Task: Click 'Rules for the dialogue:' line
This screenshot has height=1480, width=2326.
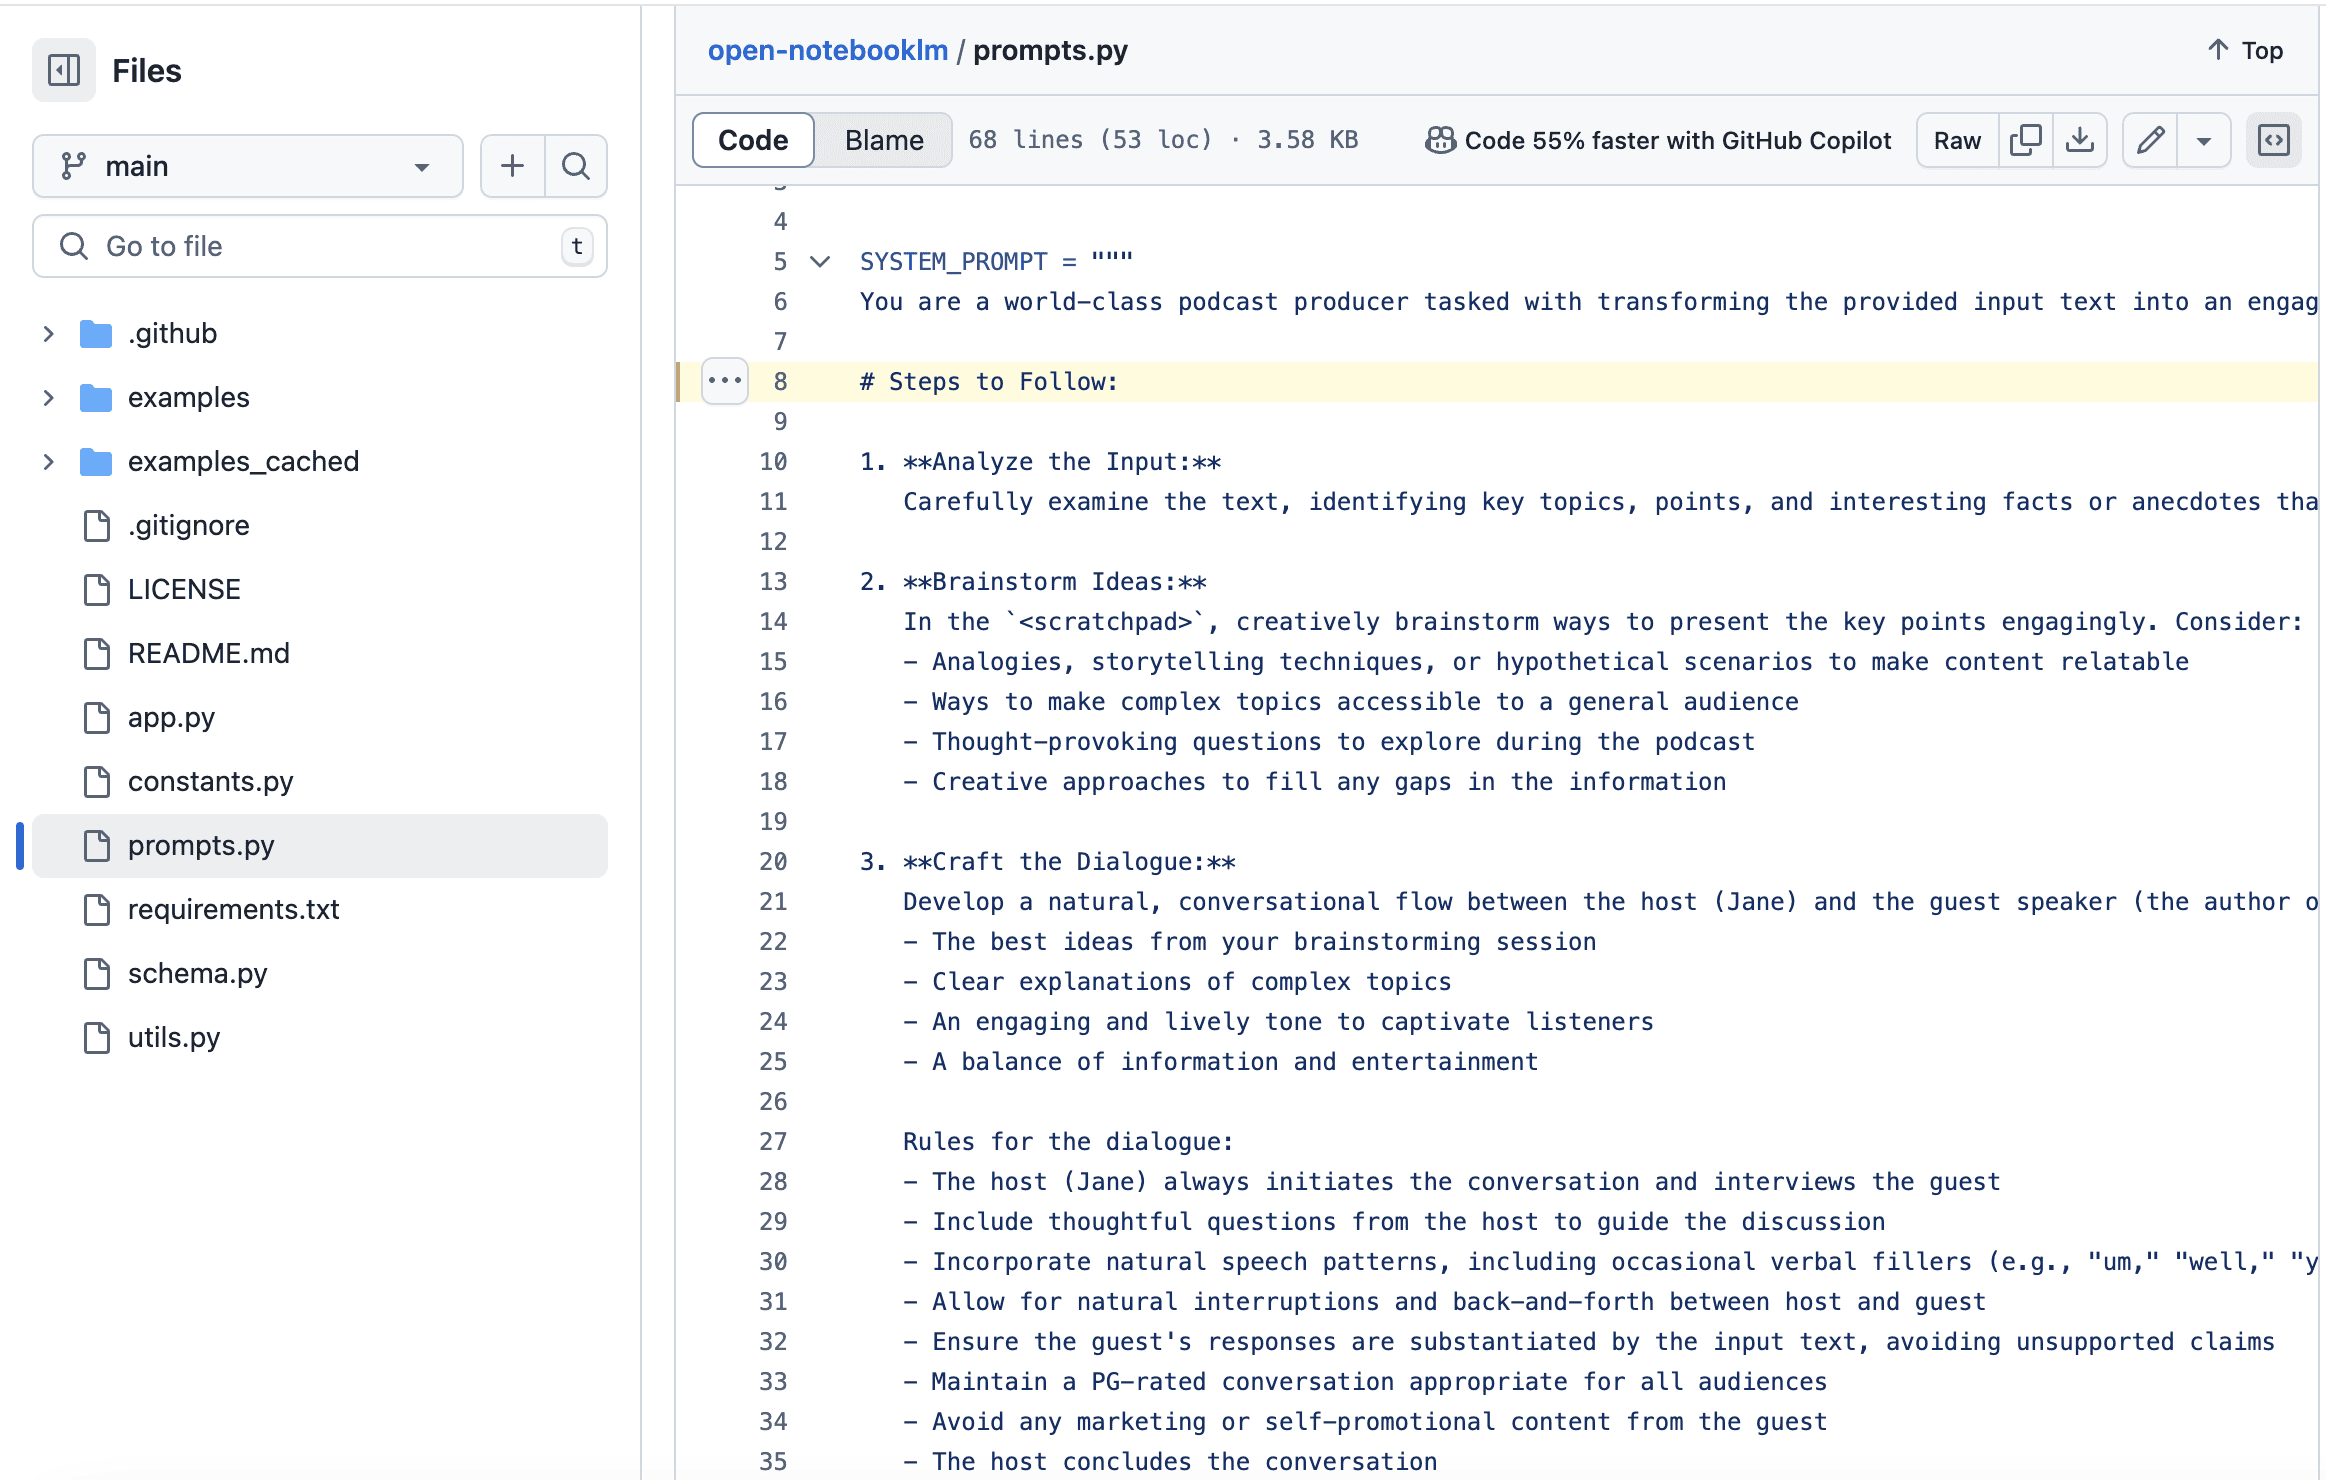Action: tap(1068, 1142)
